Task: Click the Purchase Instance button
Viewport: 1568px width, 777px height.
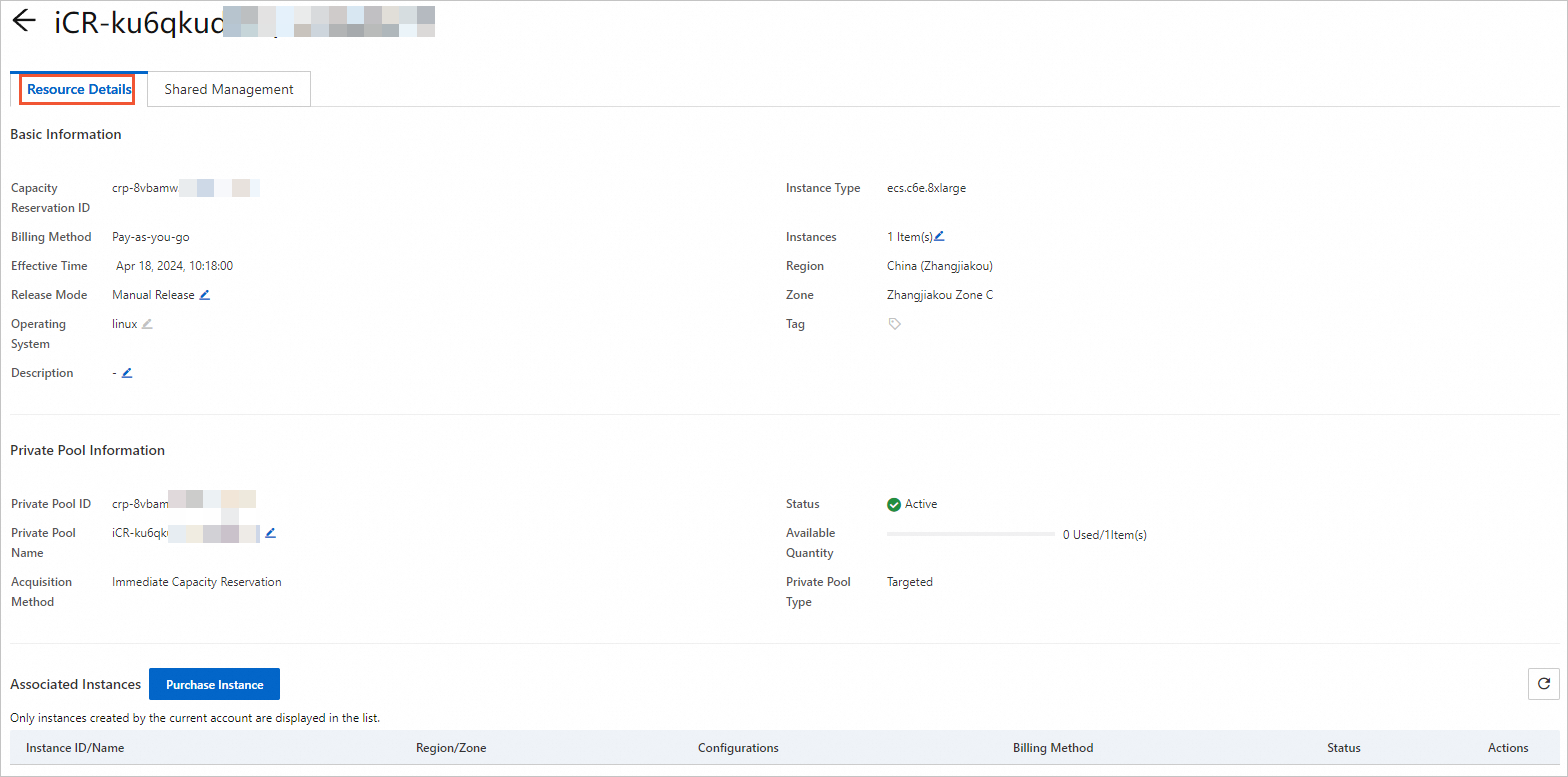Action: (x=214, y=685)
